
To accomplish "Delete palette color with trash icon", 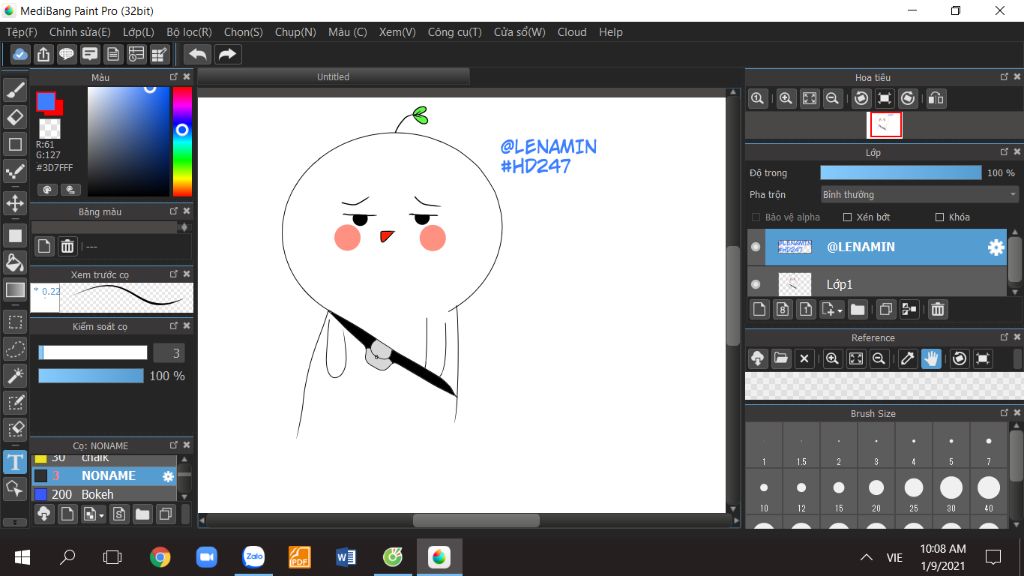I will [x=67, y=246].
